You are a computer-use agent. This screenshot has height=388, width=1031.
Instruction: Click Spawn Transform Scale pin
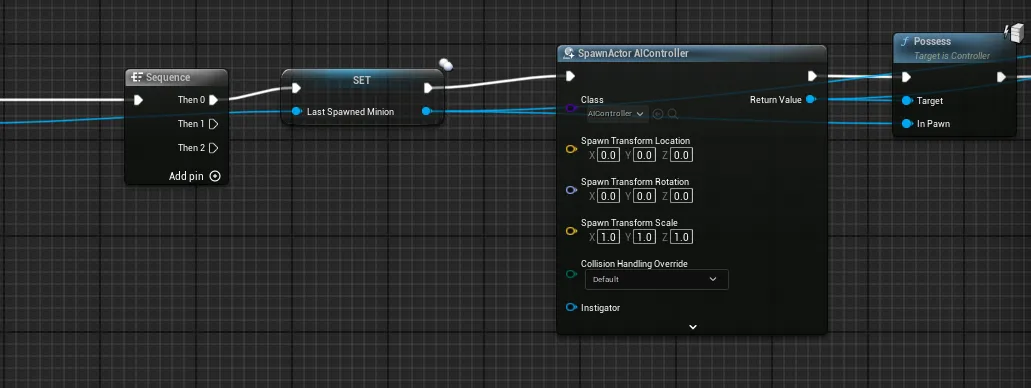point(571,231)
